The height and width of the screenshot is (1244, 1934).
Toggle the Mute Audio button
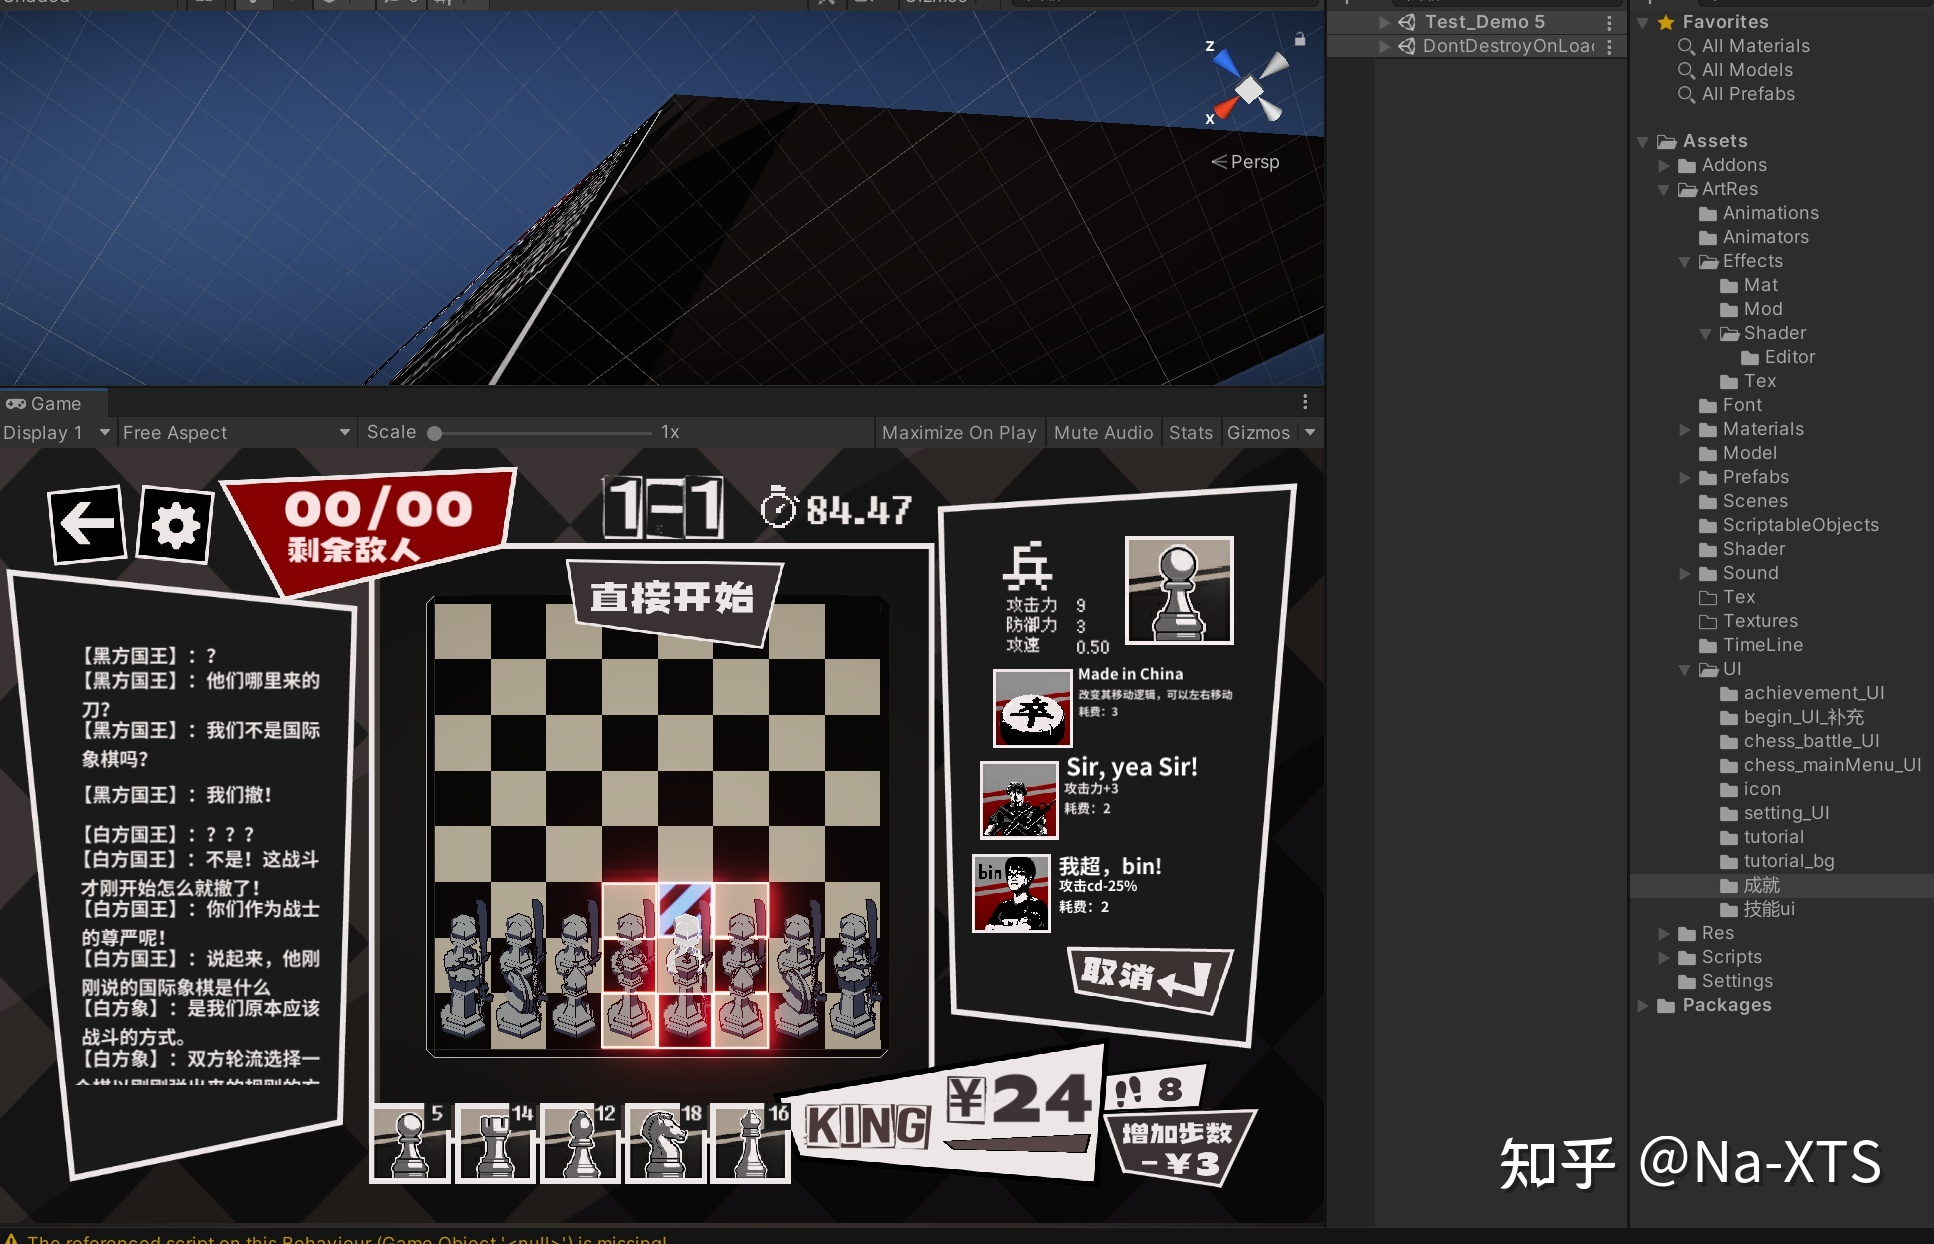1105,431
